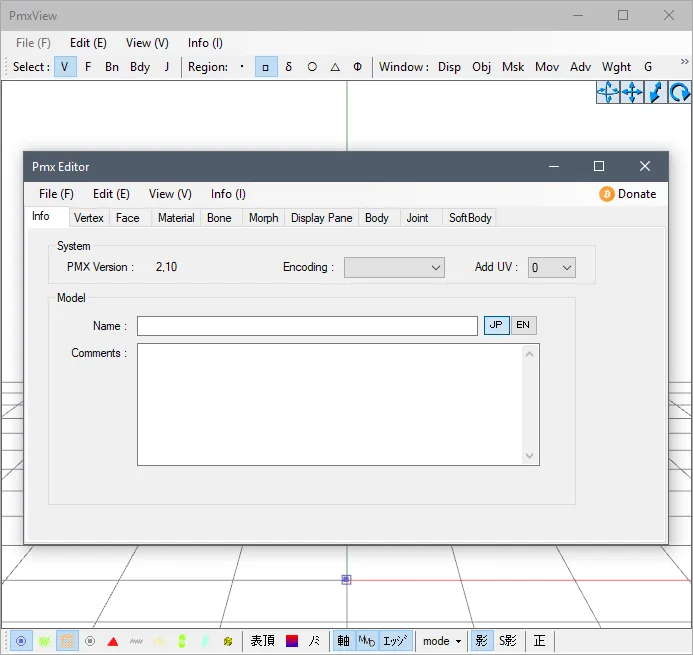Click the red-blue gradient color swatch
The width and height of the screenshot is (693, 655).
(292, 641)
